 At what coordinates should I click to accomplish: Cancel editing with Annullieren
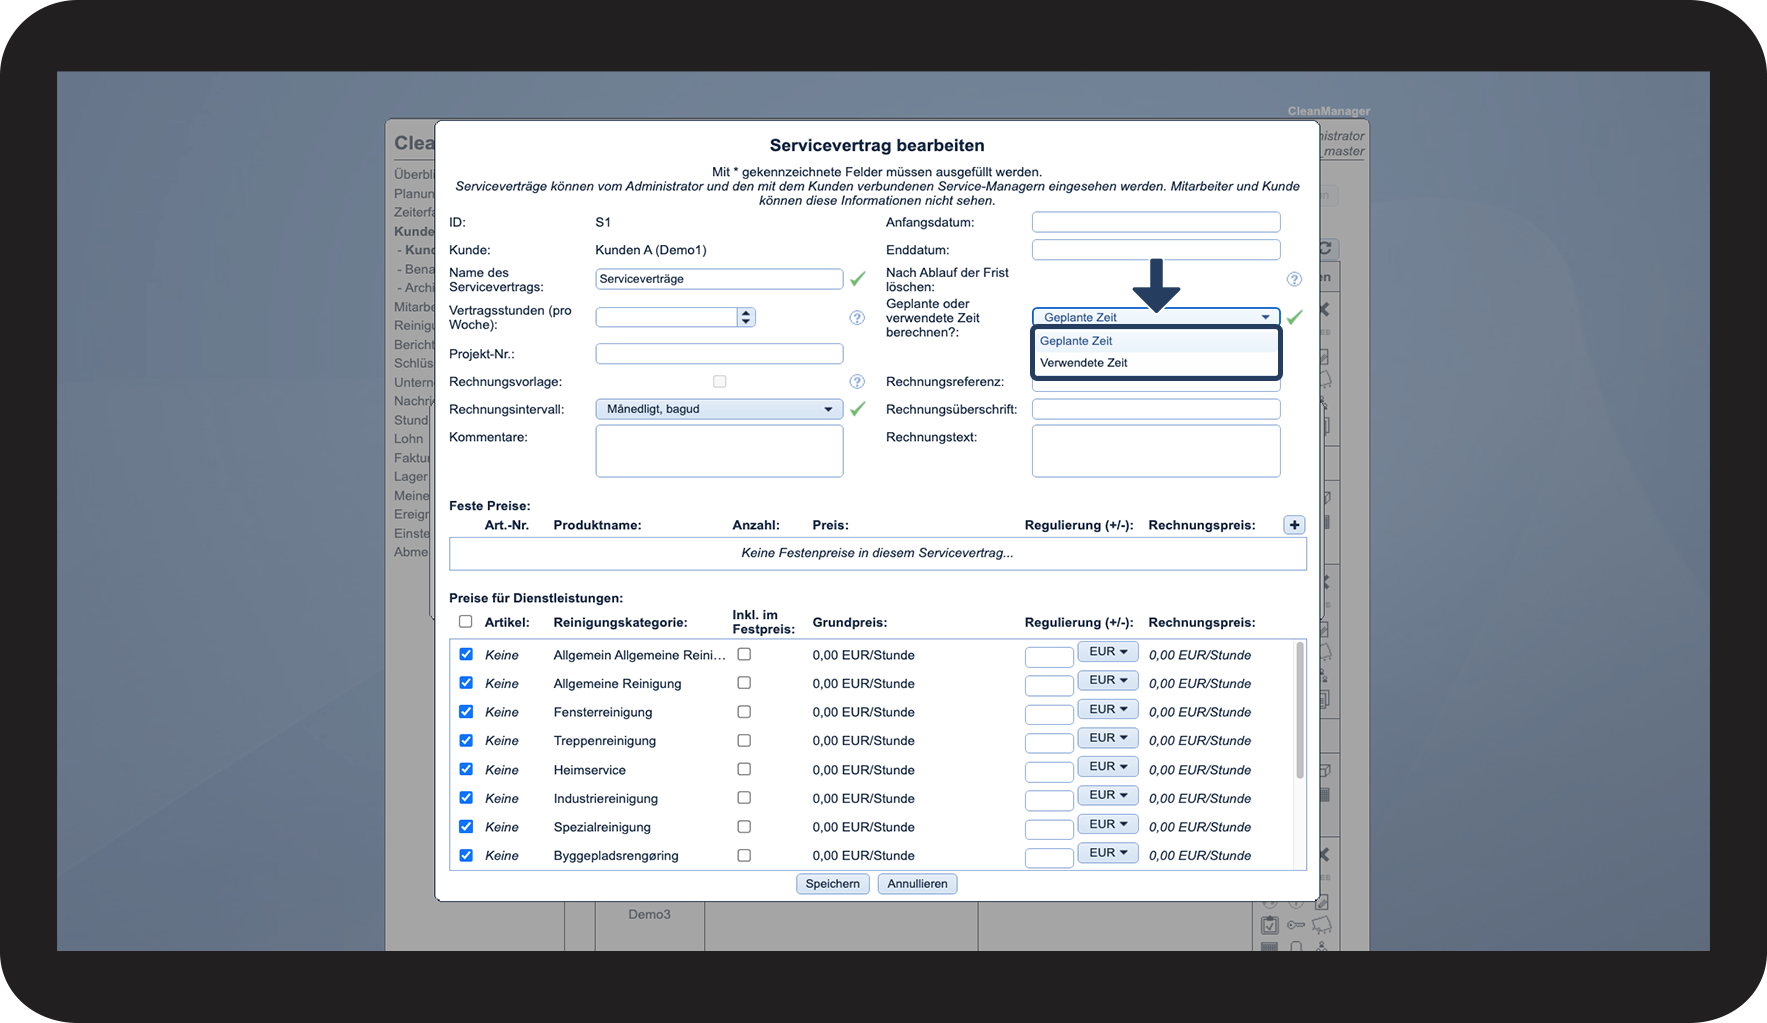click(x=918, y=884)
